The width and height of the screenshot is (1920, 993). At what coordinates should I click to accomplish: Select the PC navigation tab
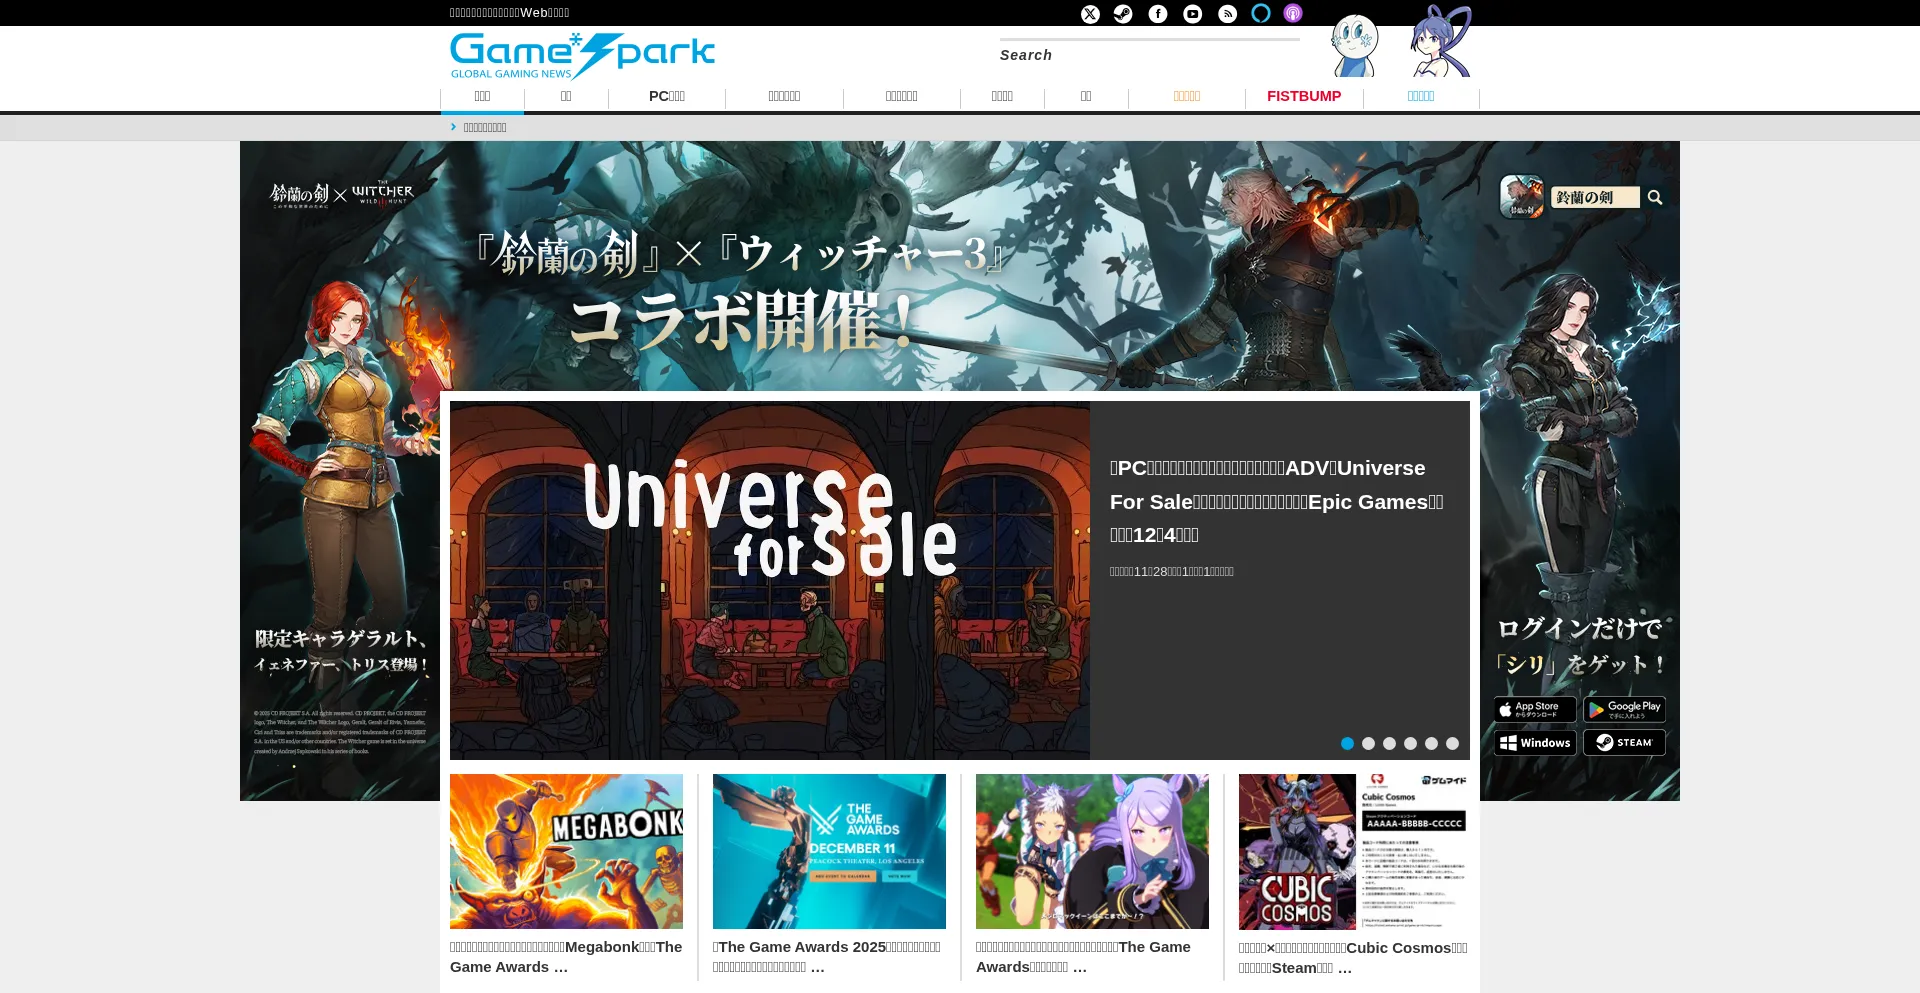pyautogui.click(x=666, y=96)
